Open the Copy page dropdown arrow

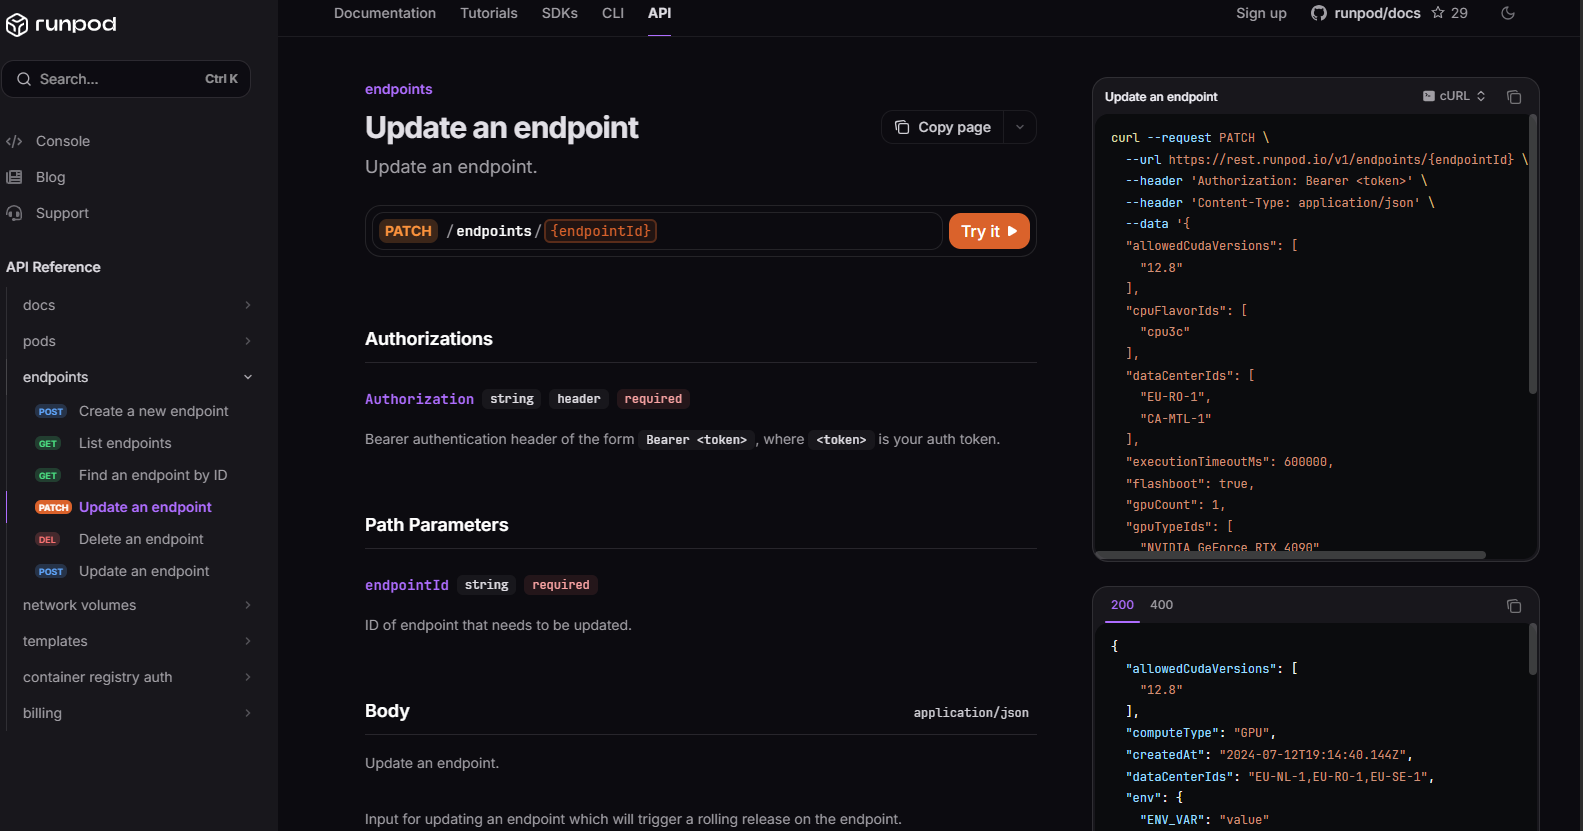pos(1020,127)
